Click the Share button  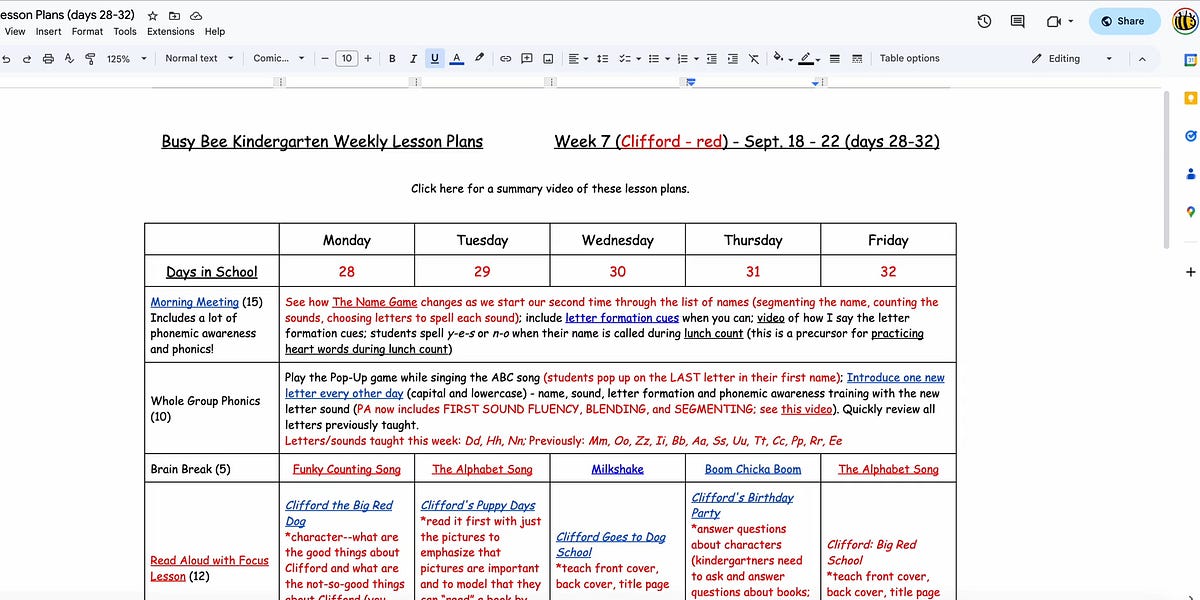[x=1124, y=20]
